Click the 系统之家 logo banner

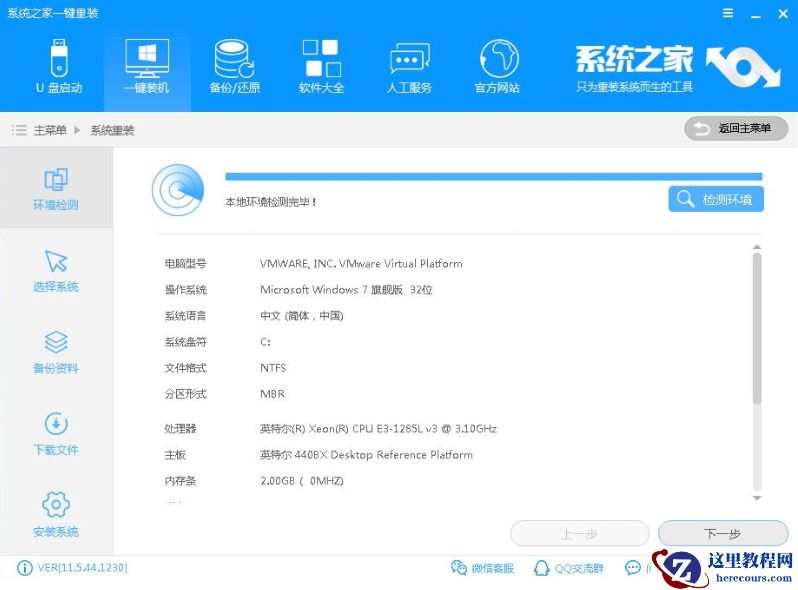click(x=678, y=68)
